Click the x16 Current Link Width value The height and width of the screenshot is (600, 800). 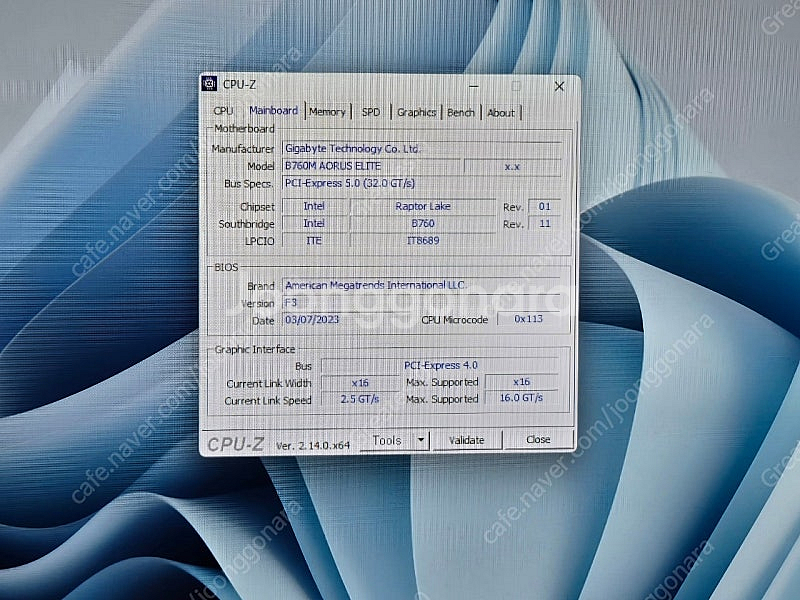pos(360,383)
